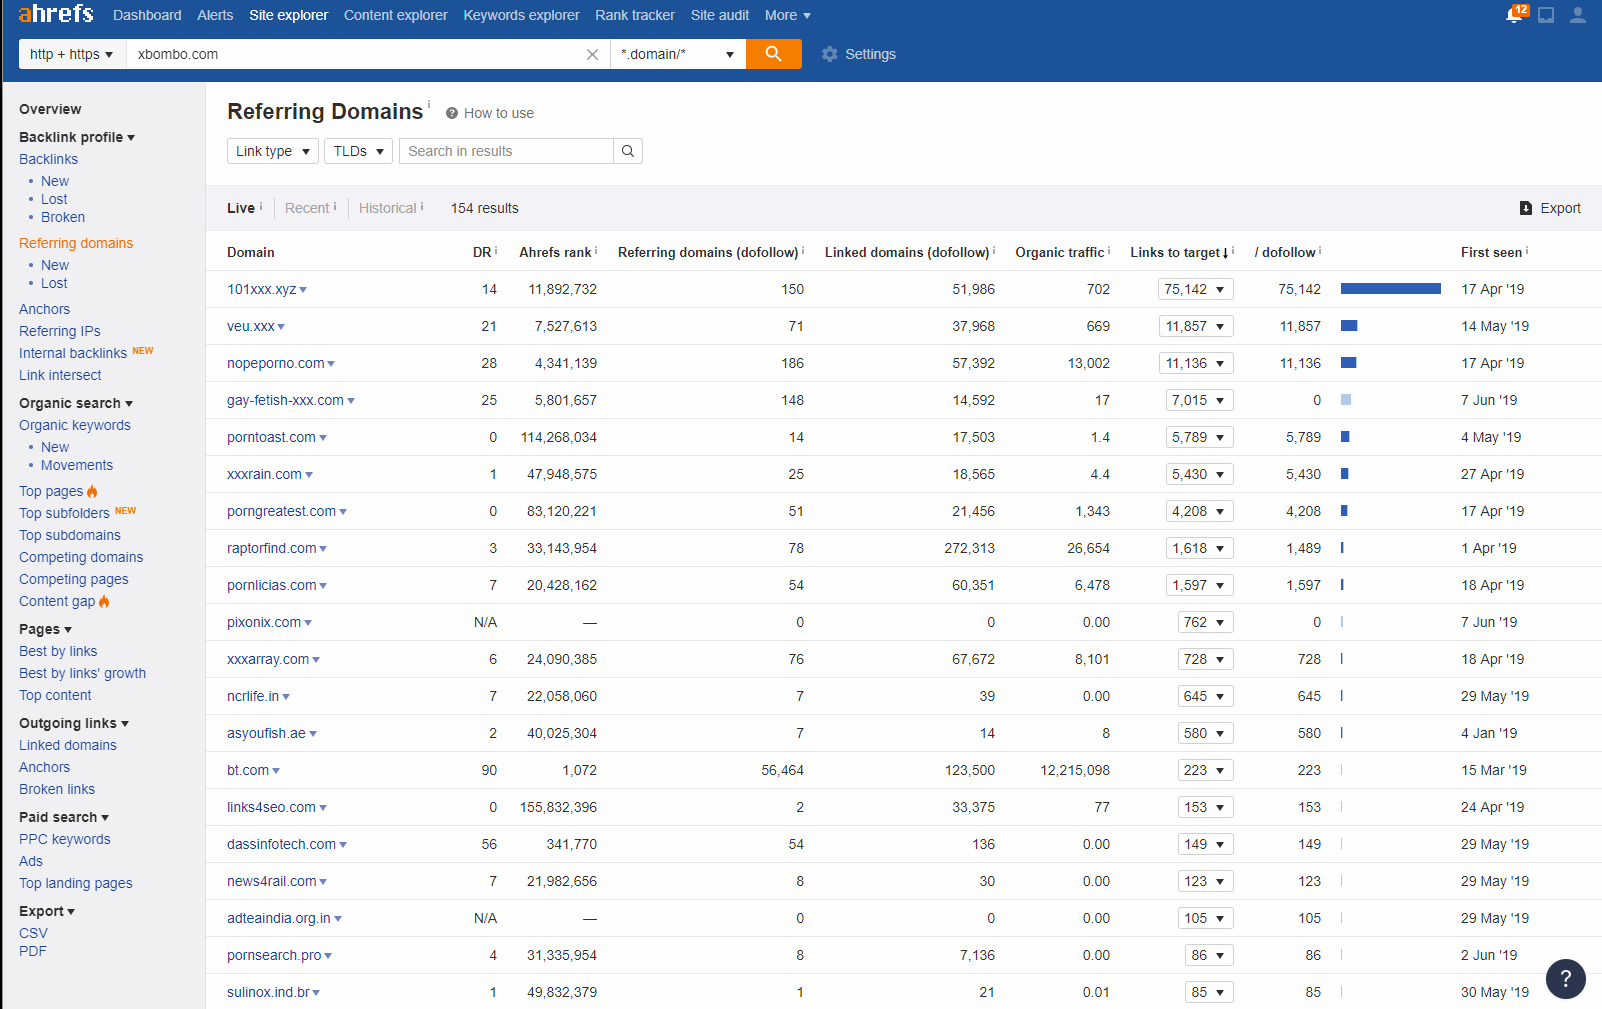
Task: Click info icon beside First seen
Action: pyautogui.click(x=1527, y=250)
